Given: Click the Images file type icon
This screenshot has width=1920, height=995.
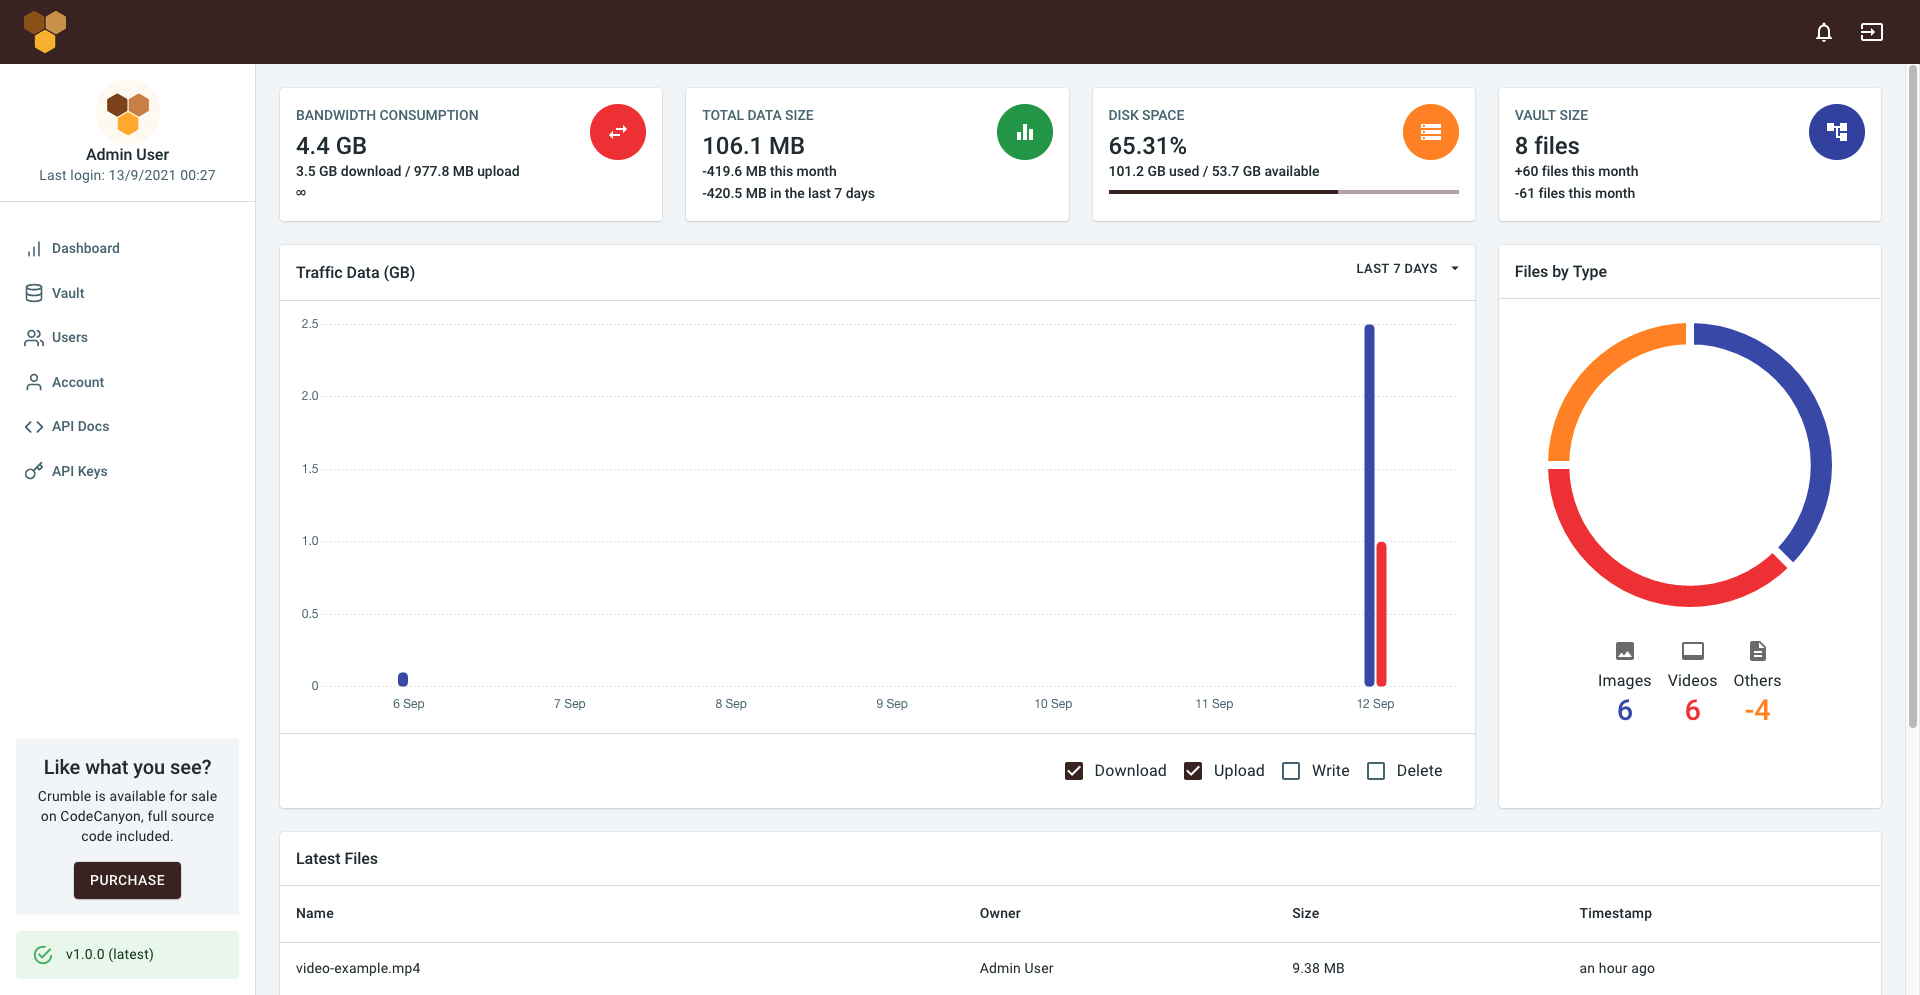Looking at the screenshot, I should click(1624, 651).
